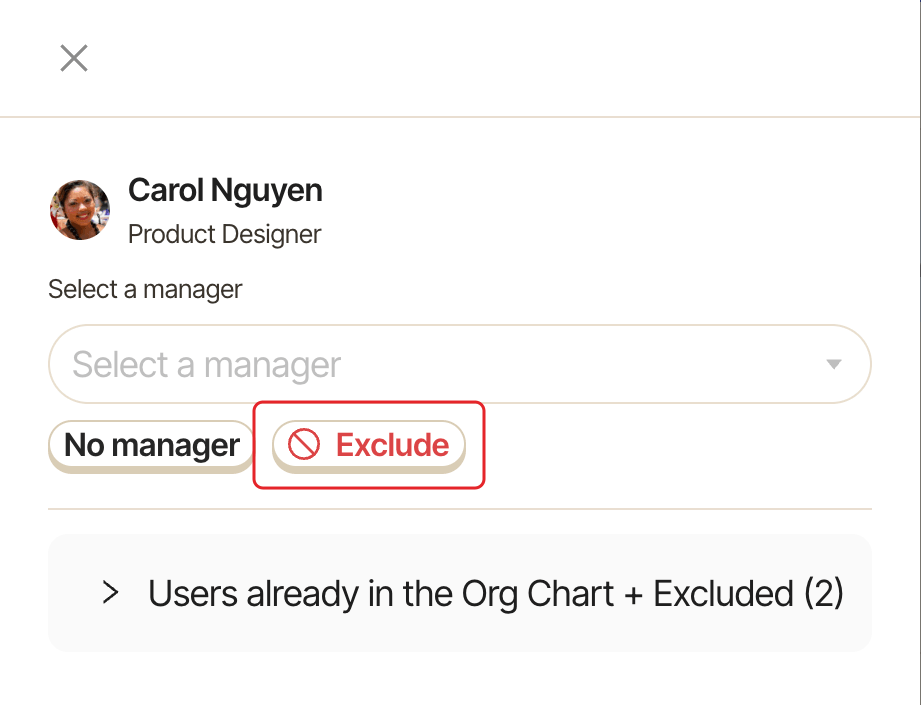921x705 pixels.
Task: Click the dropdown arrow in manager field
Action: click(833, 364)
